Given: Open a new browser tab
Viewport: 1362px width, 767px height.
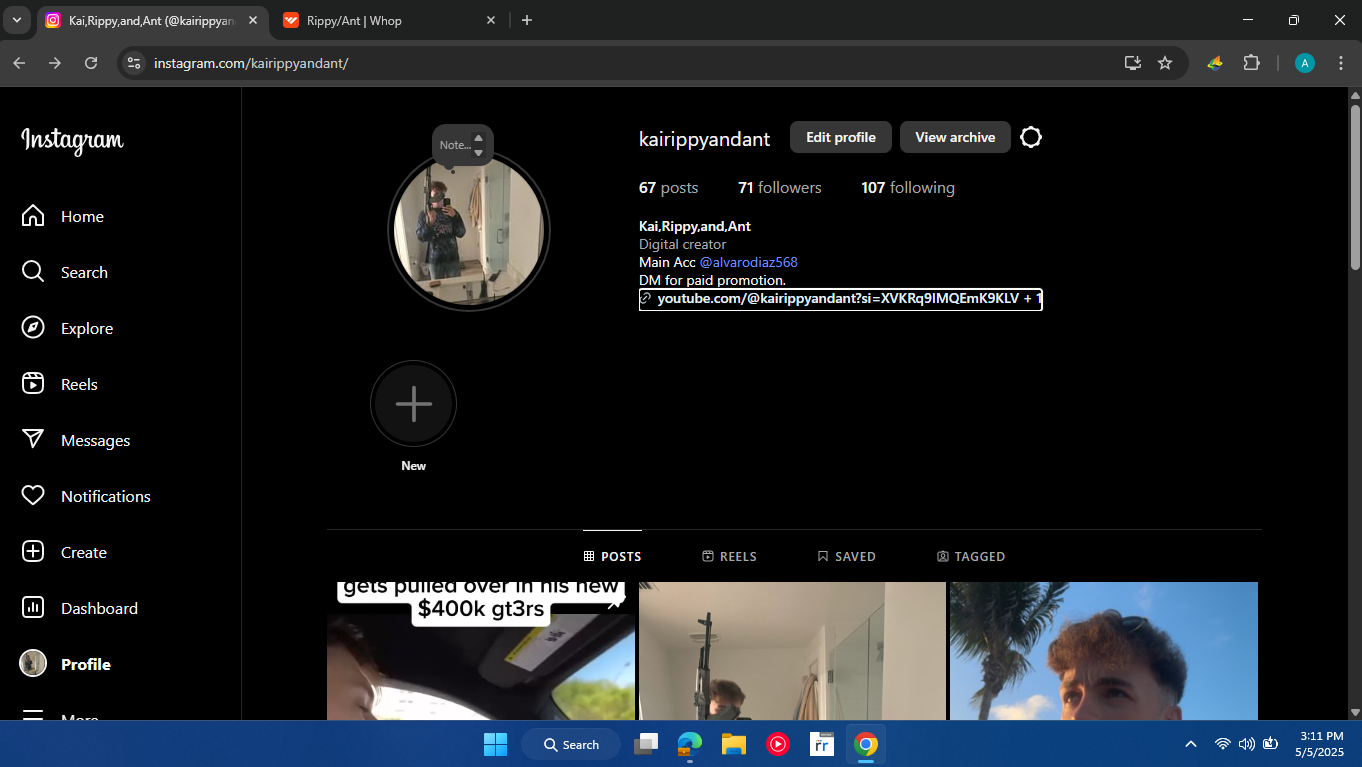Looking at the screenshot, I should (527, 20).
